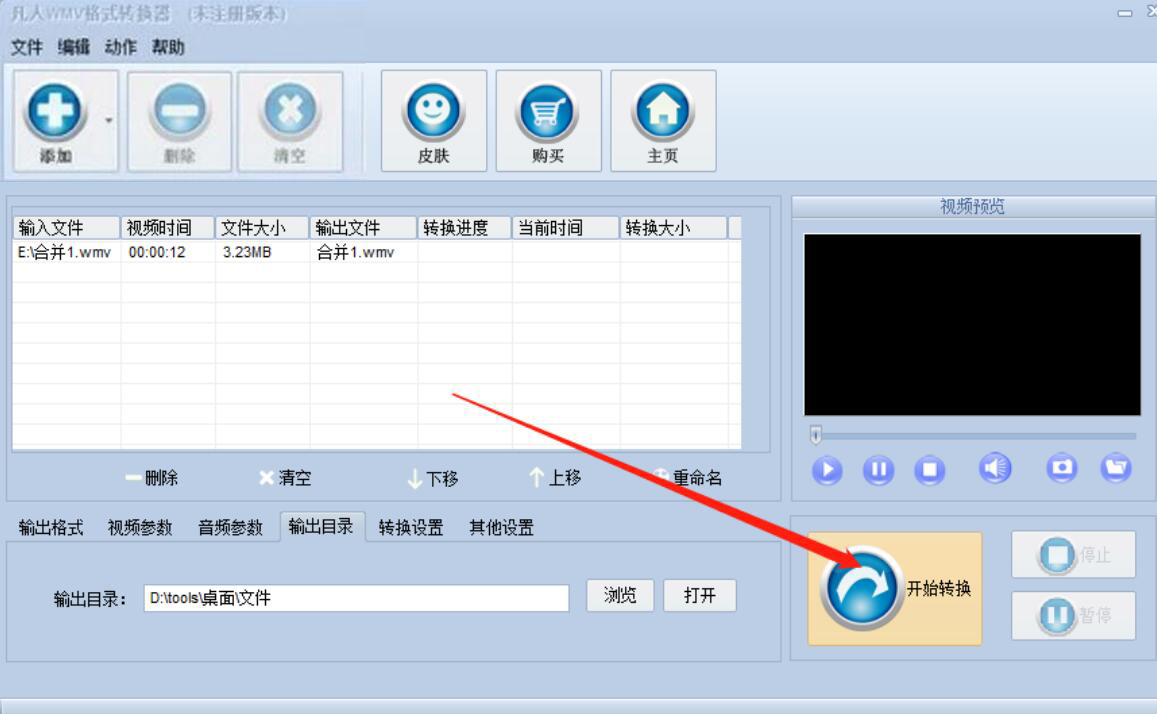This screenshot has width=1157, height=714.
Task: Click the 输出文件 column header
Action: point(364,228)
